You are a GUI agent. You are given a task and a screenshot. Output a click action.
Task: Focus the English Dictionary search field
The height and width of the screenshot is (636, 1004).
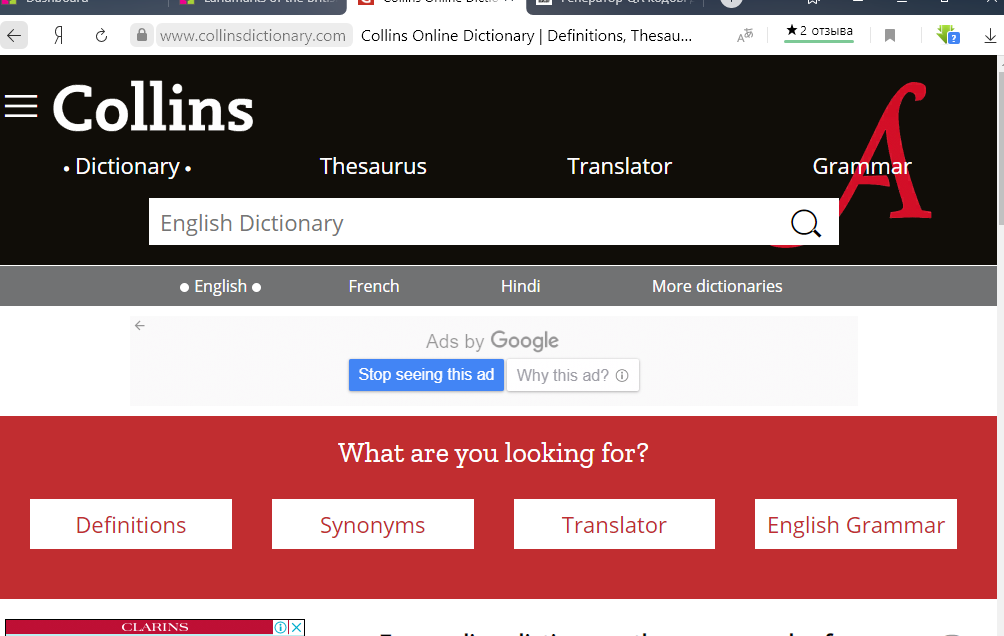pyautogui.click(x=460, y=223)
